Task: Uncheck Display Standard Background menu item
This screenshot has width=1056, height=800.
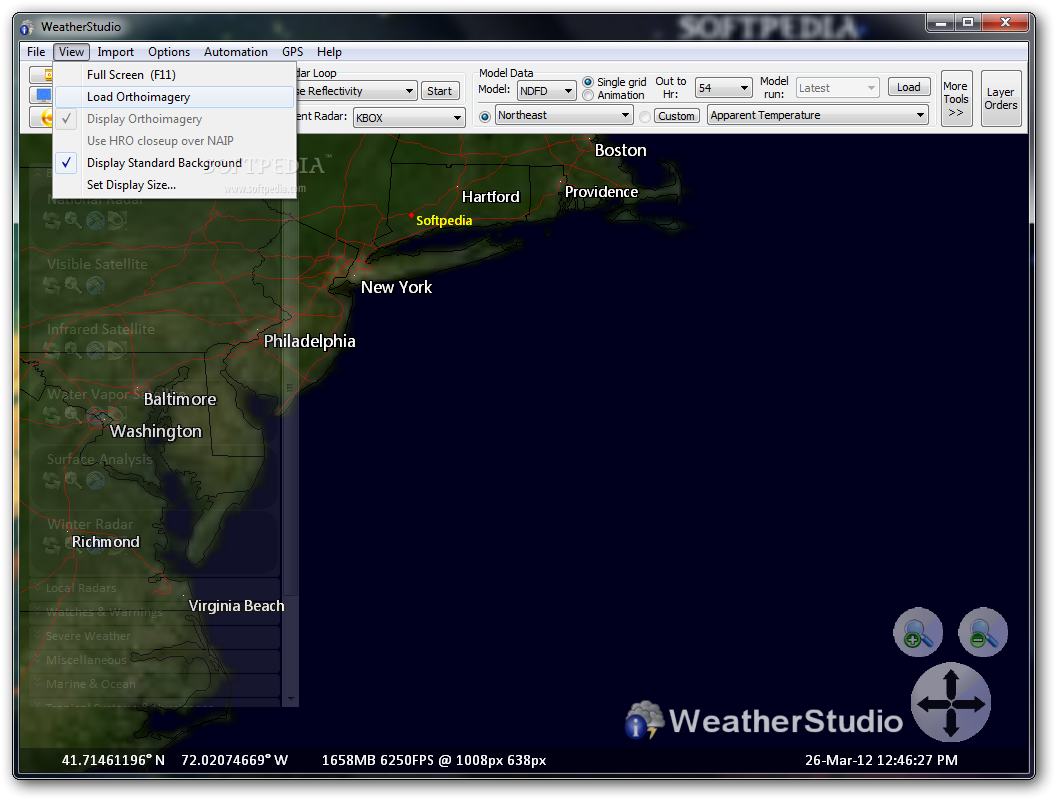Action: coord(174,163)
